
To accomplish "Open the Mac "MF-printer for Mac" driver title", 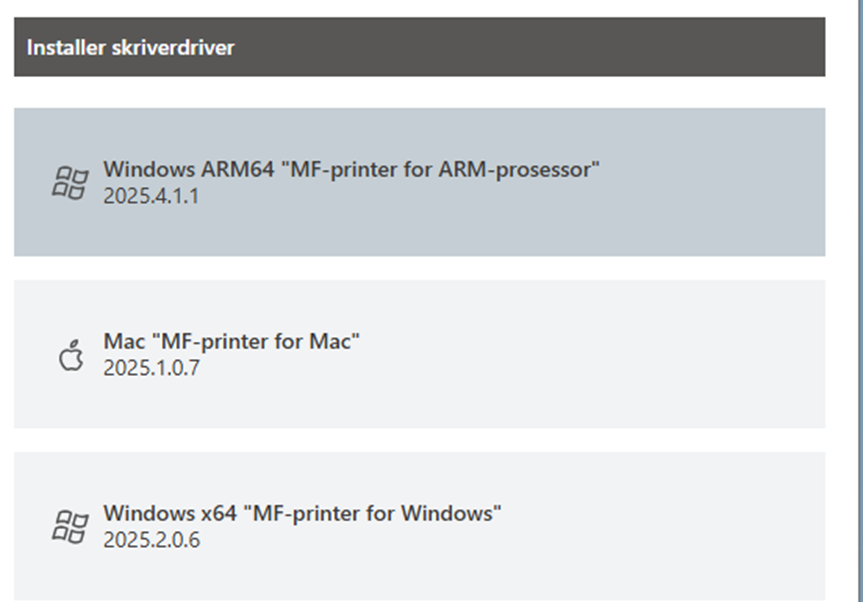I will (x=231, y=342).
